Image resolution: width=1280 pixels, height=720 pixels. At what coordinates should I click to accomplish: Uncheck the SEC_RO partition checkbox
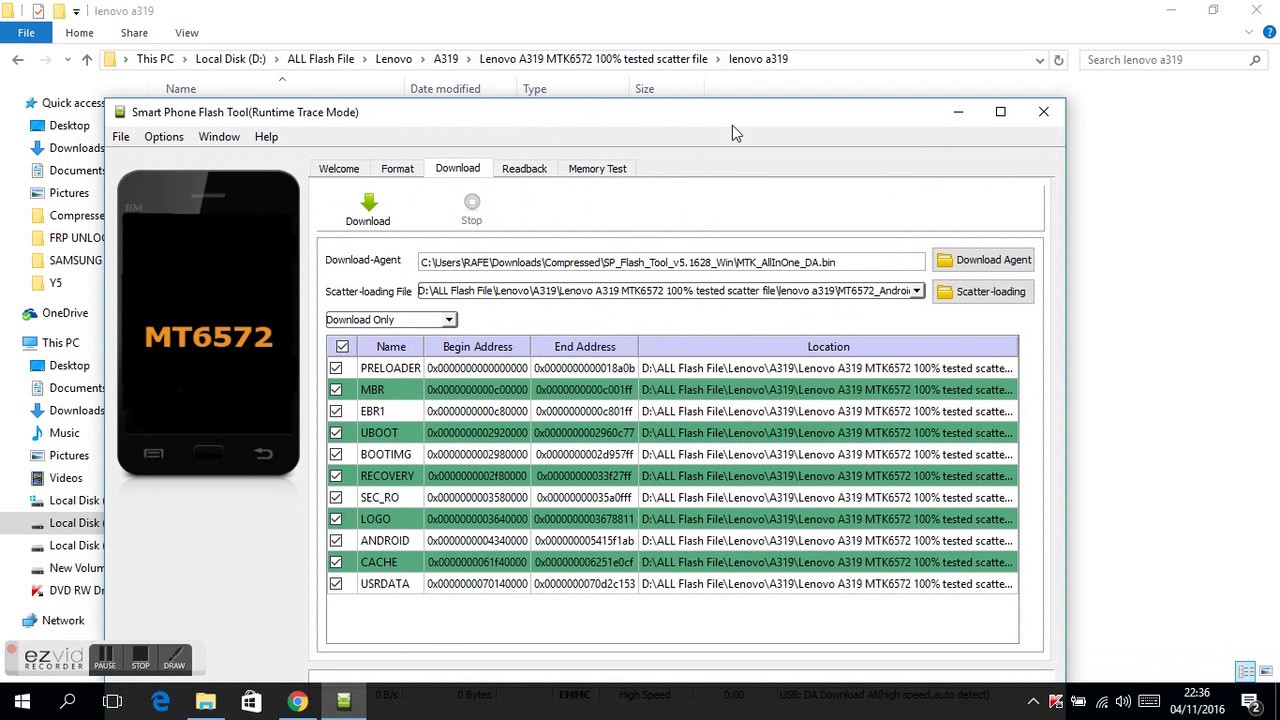coord(336,497)
